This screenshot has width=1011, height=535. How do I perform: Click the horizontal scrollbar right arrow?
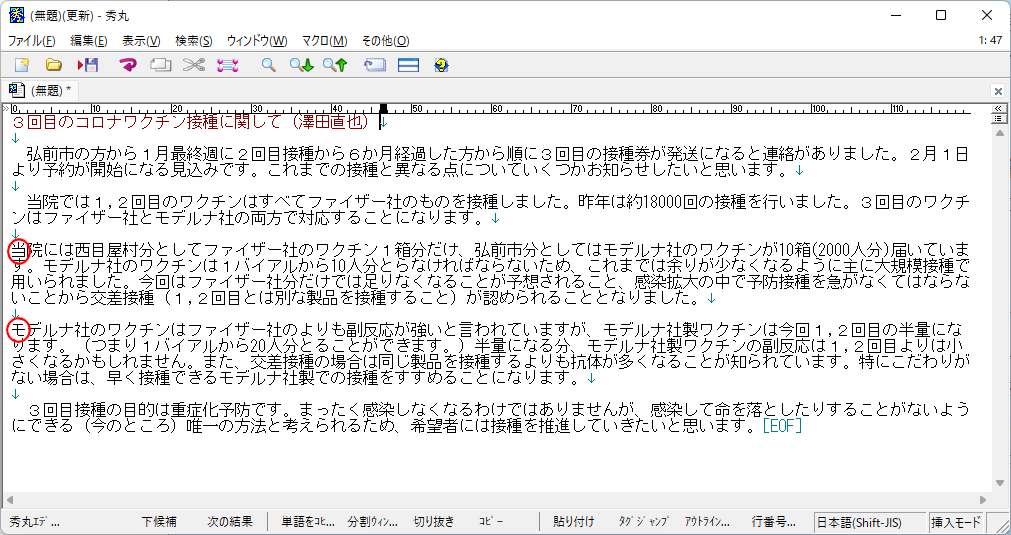click(983, 500)
